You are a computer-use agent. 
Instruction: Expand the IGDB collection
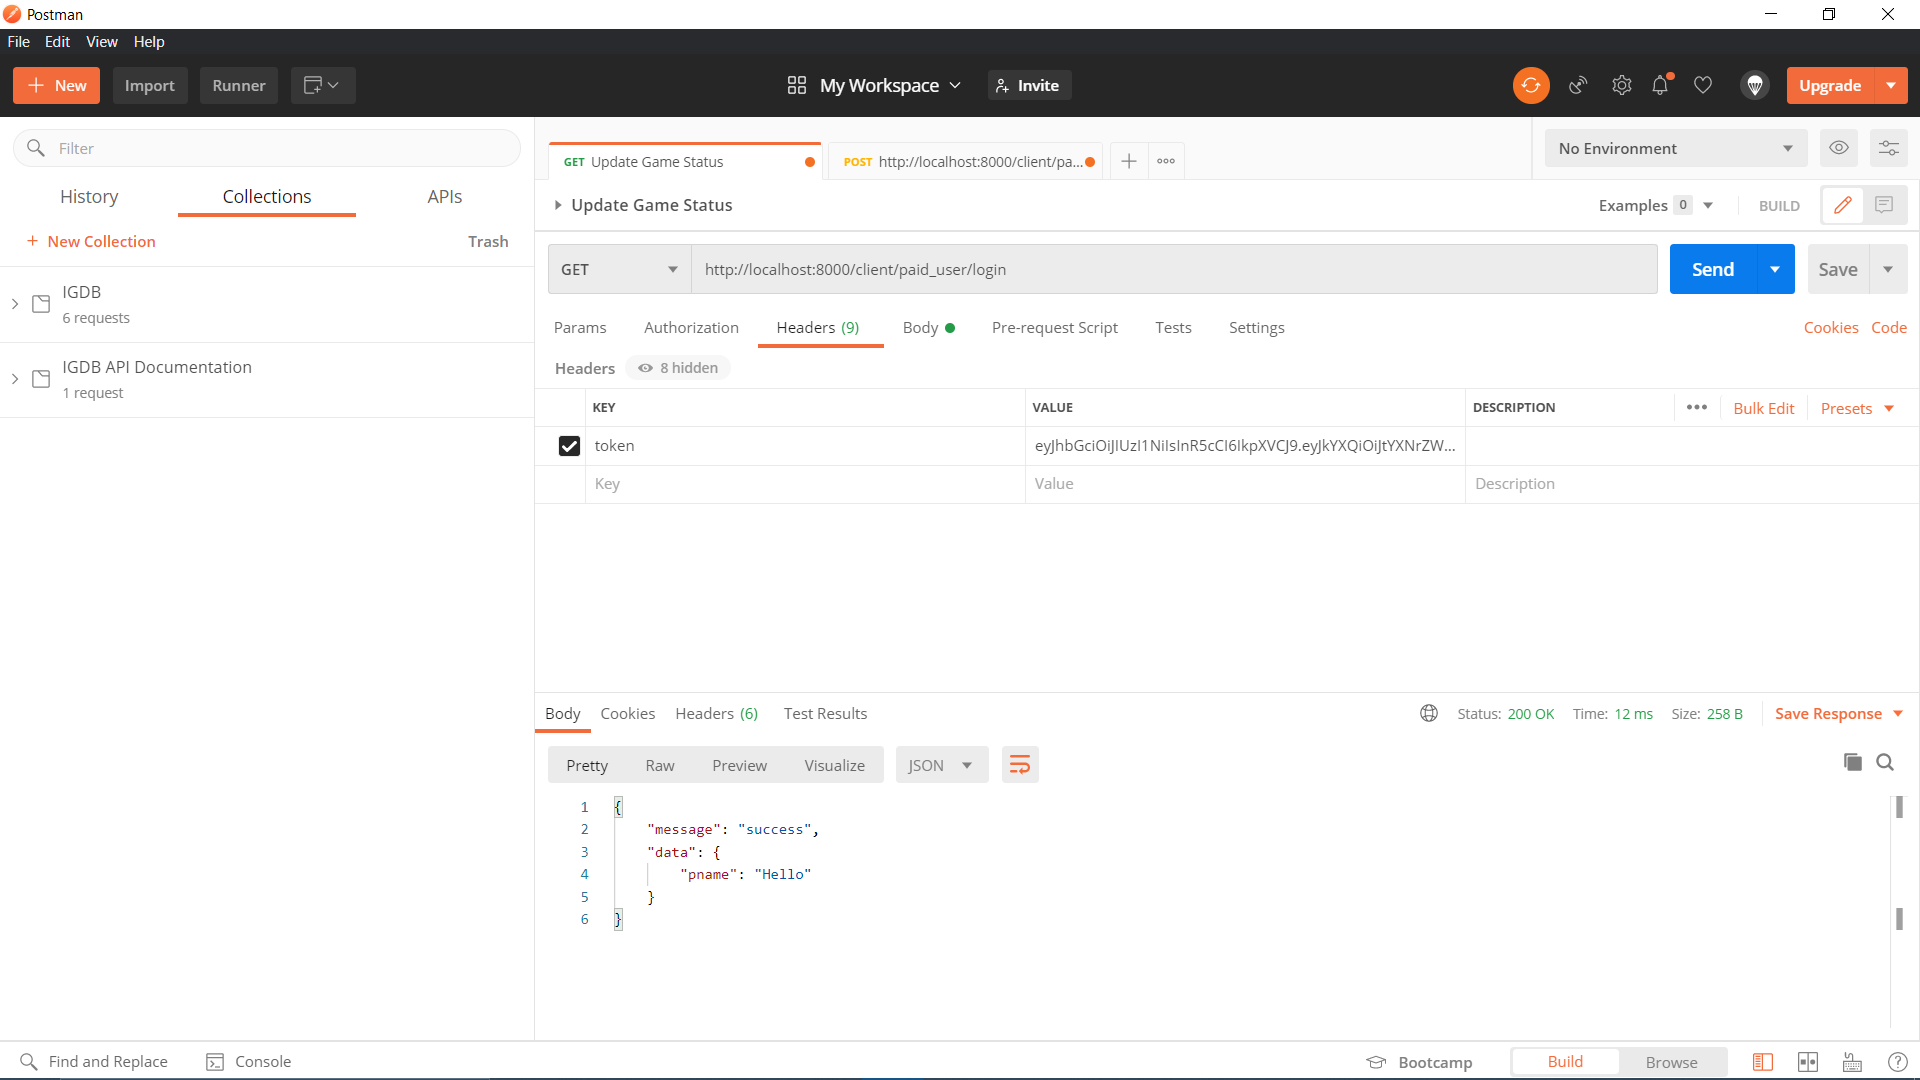tap(15, 304)
